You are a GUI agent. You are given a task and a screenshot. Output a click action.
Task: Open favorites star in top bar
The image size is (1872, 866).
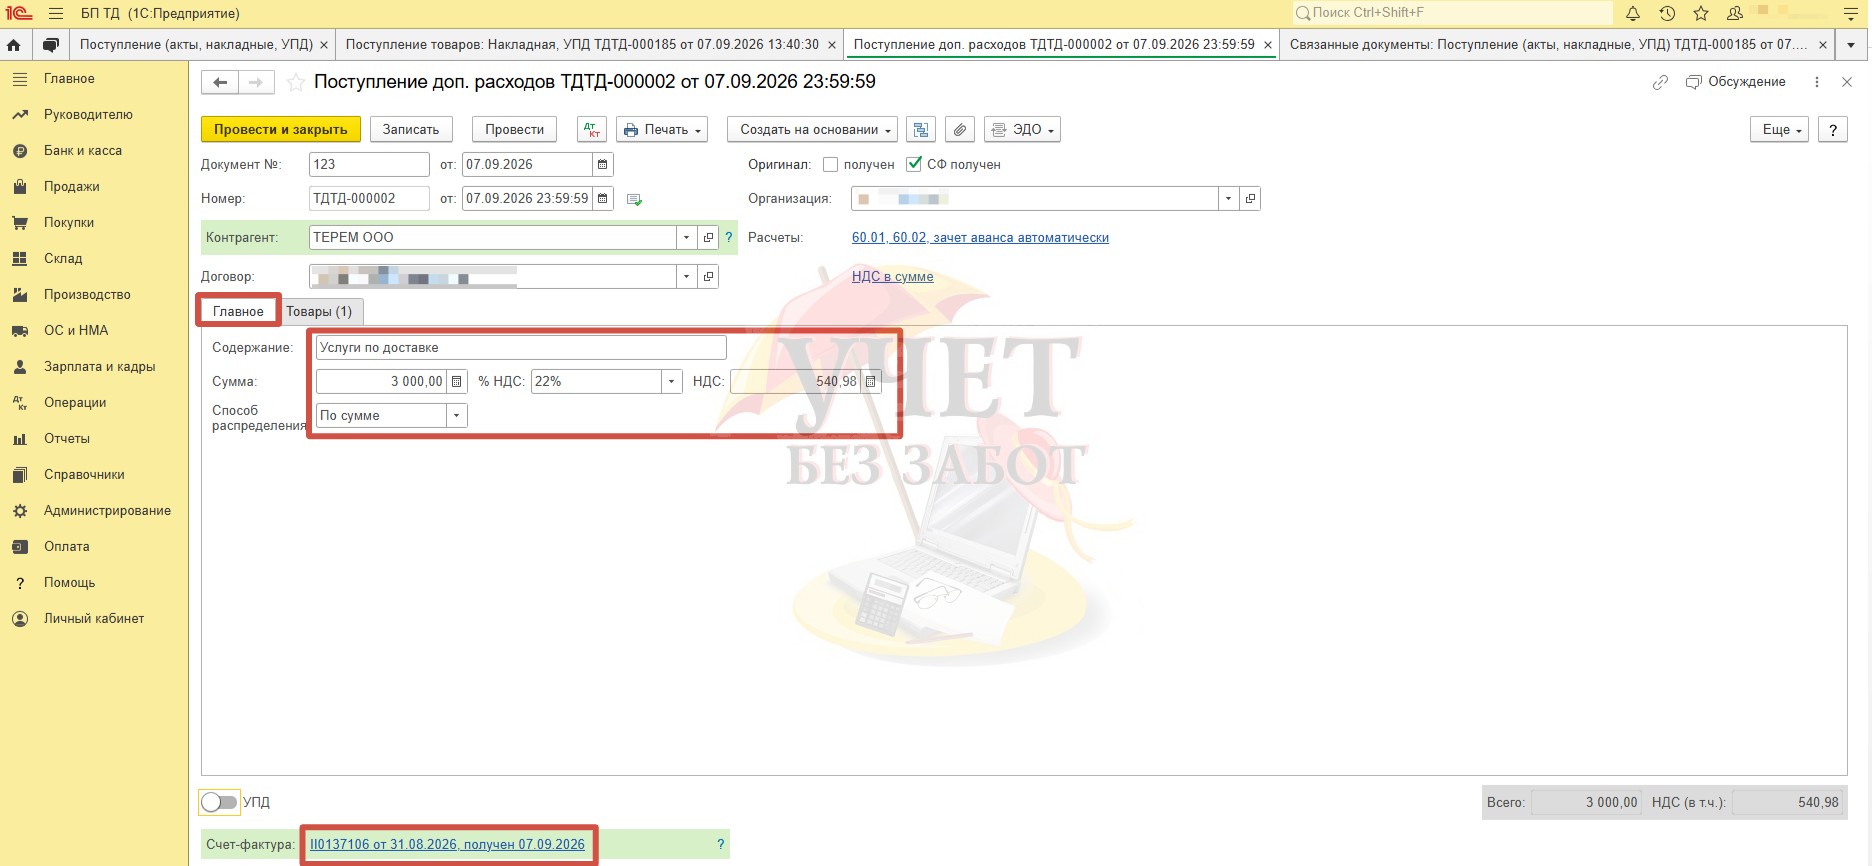tap(1701, 13)
